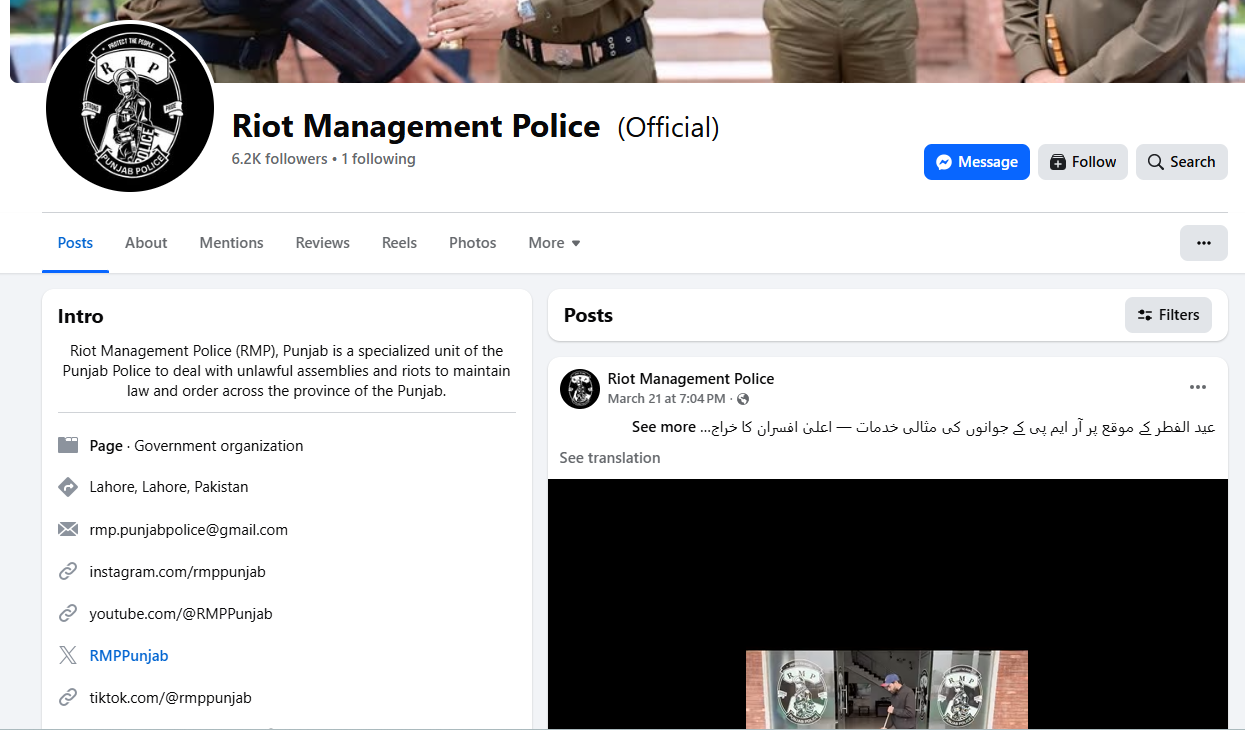Screen dimensions: 1245x730
Task: Follow the Riot Management Police page
Action: pyautogui.click(x=1083, y=162)
